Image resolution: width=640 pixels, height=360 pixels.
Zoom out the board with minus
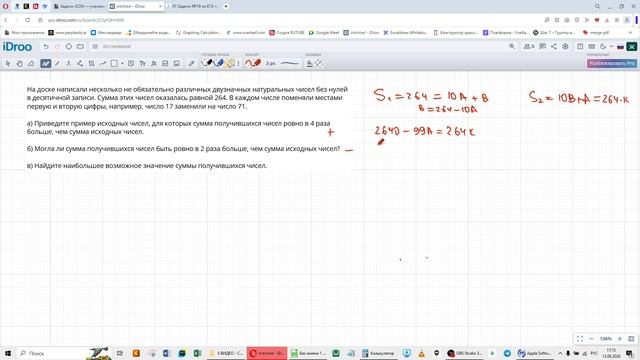coord(591,339)
